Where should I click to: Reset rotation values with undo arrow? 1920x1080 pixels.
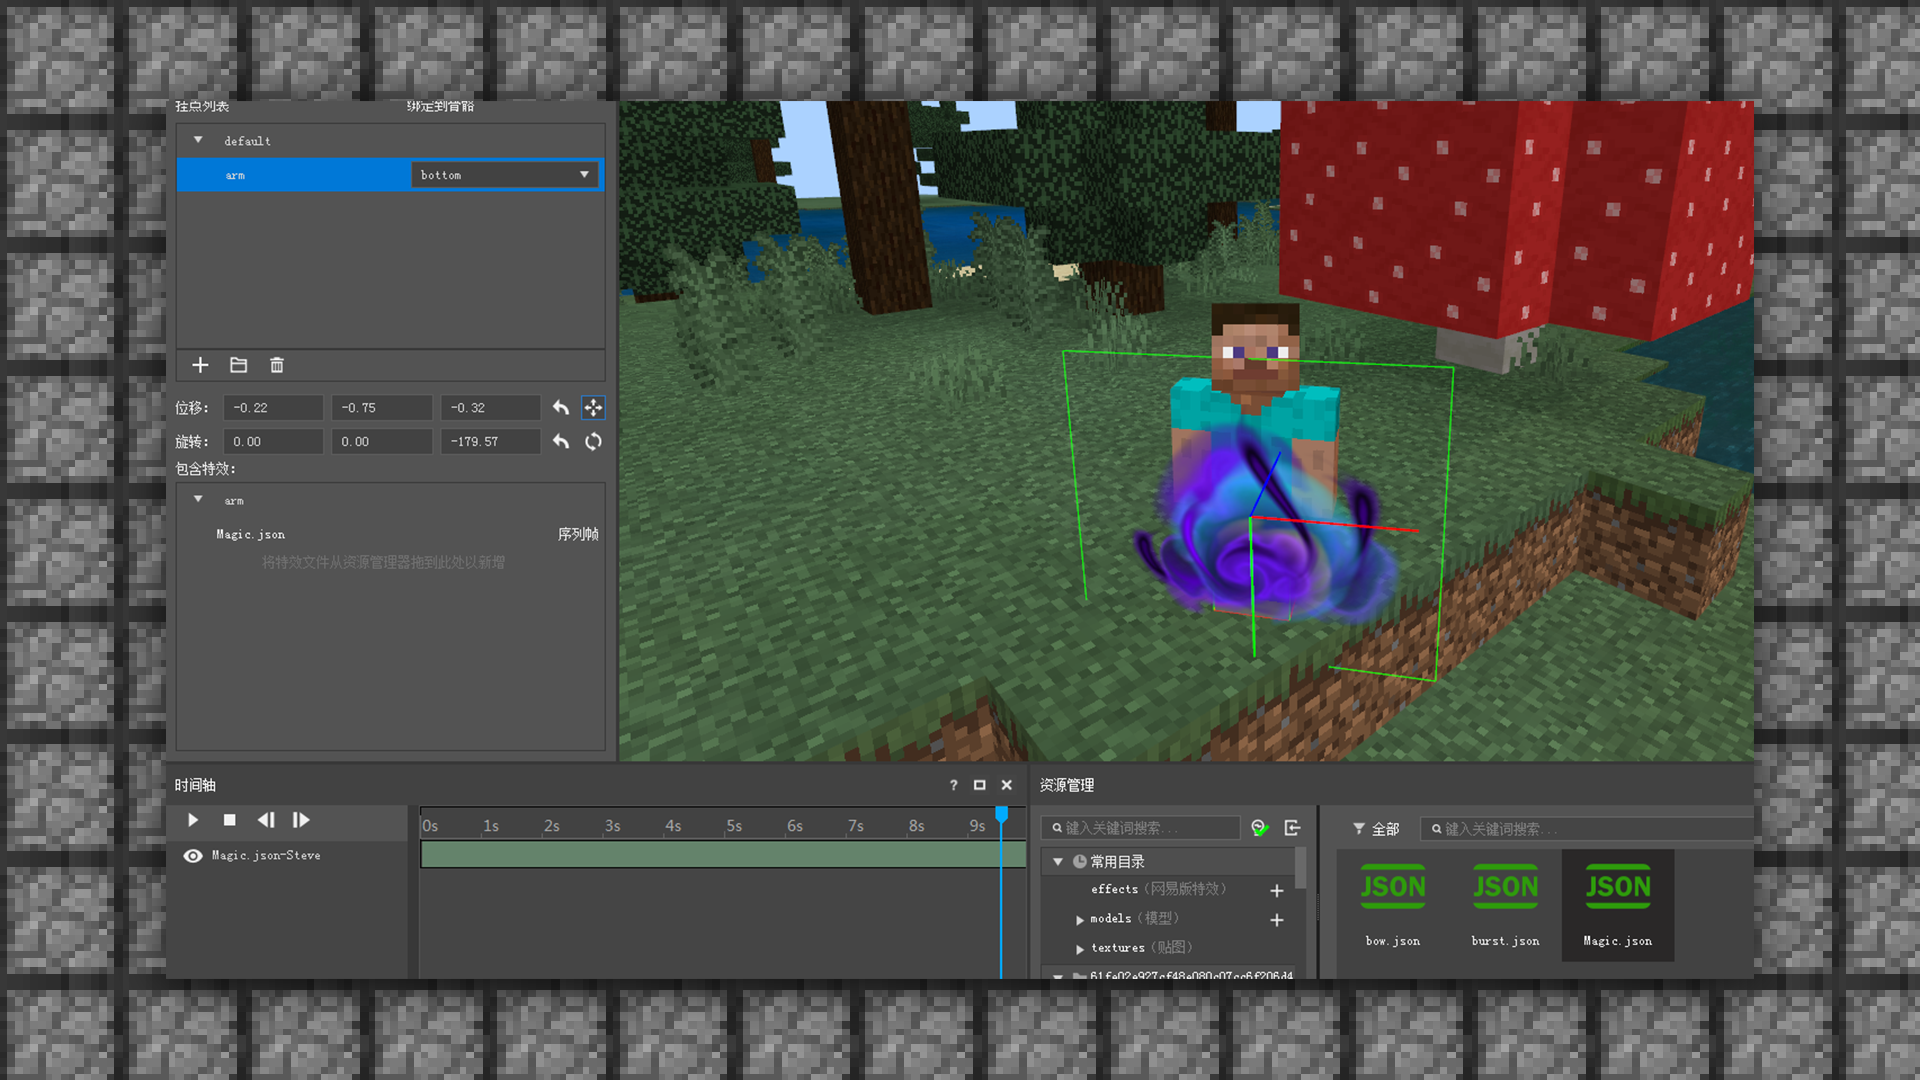[561, 441]
